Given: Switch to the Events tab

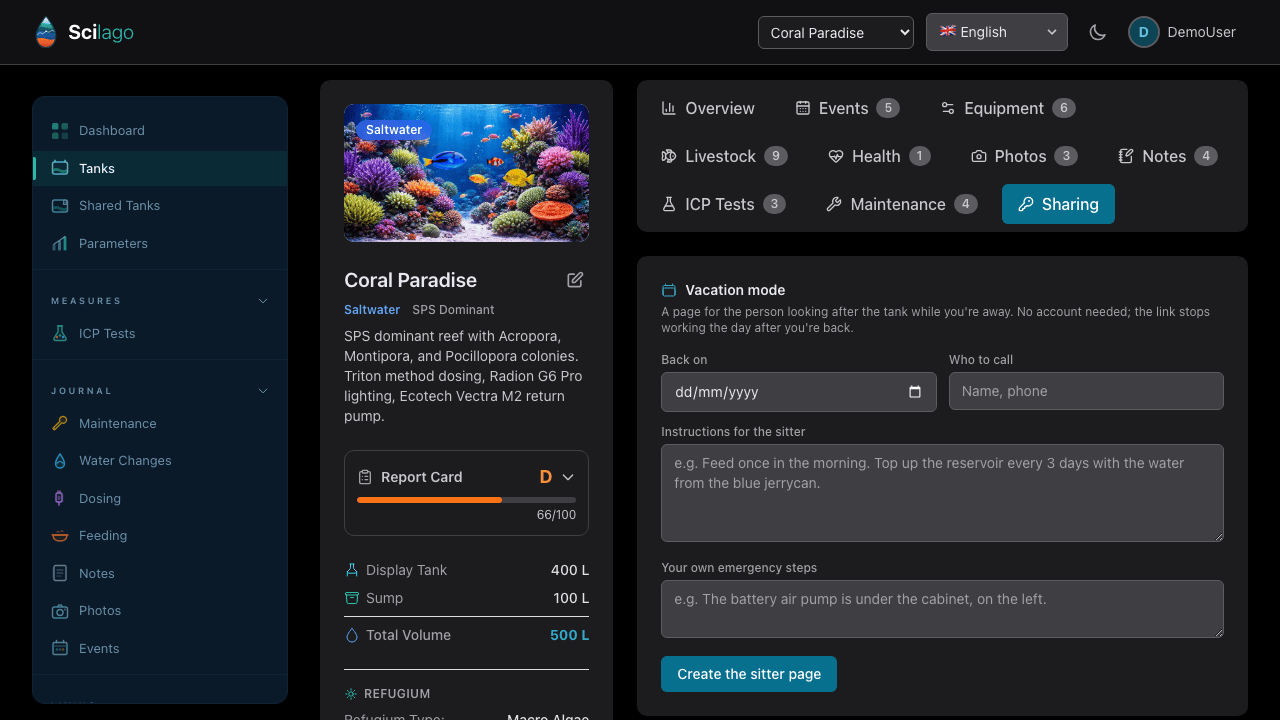Looking at the screenshot, I should [848, 108].
